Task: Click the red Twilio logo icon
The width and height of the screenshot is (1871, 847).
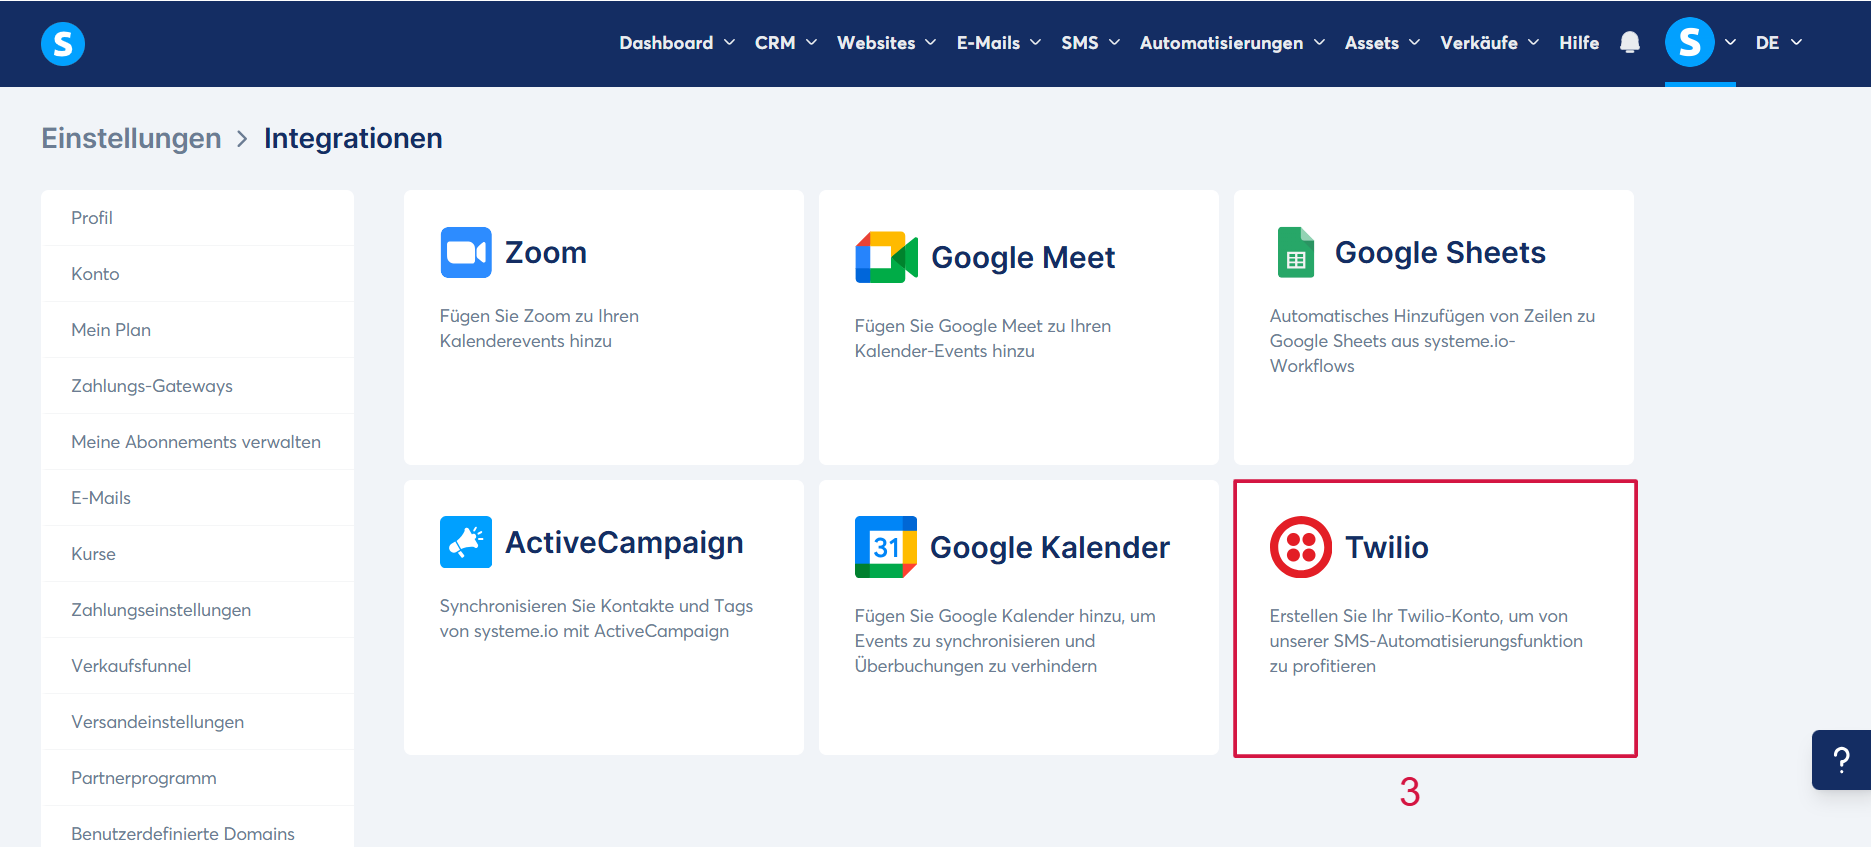Action: [1301, 547]
